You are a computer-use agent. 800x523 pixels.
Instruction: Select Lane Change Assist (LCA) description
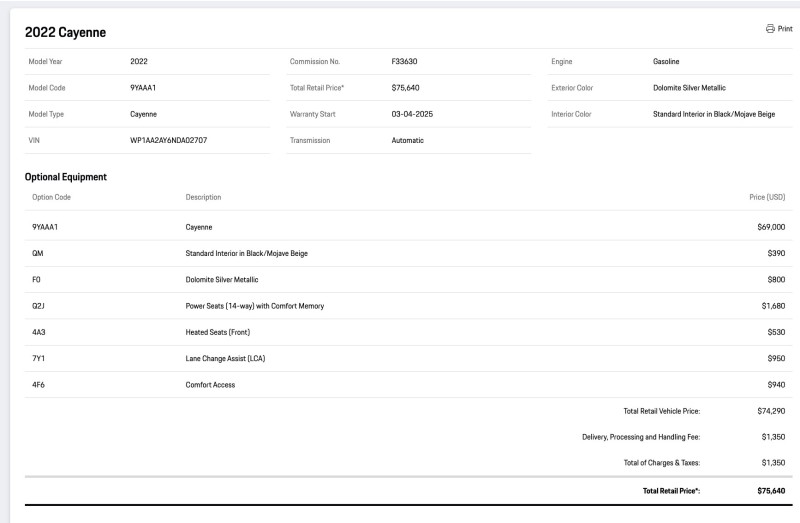pos(225,359)
